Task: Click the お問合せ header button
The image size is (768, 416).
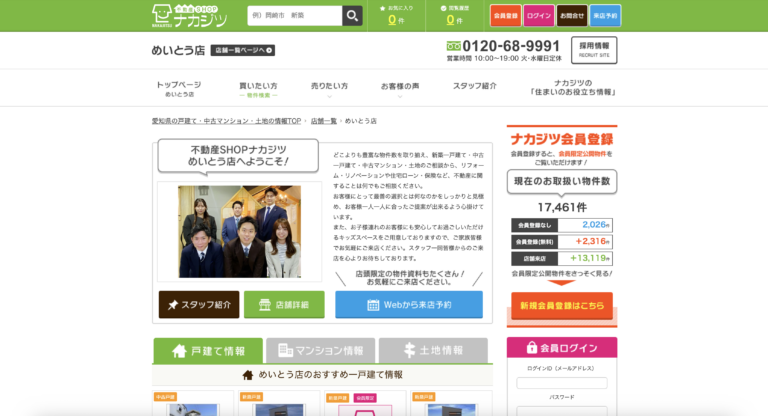Action: pos(572,16)
